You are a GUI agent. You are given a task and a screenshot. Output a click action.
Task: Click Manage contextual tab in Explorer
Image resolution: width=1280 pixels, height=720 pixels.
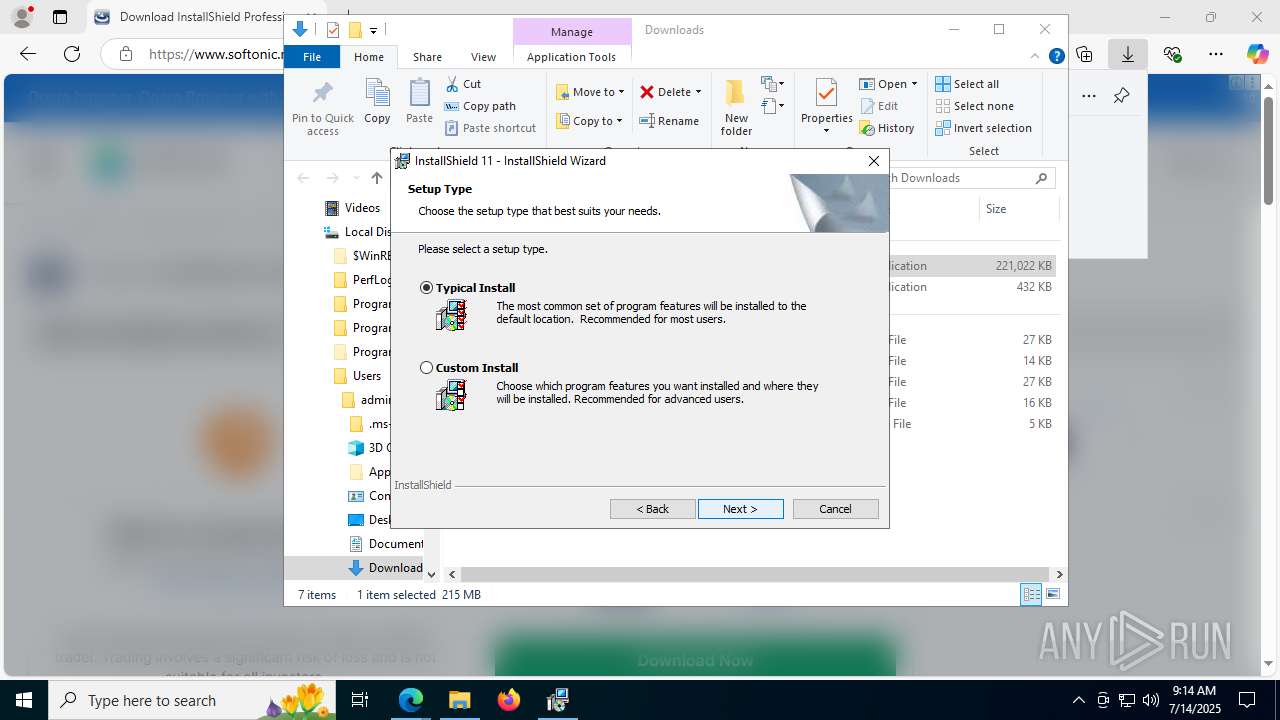(572, 31)
